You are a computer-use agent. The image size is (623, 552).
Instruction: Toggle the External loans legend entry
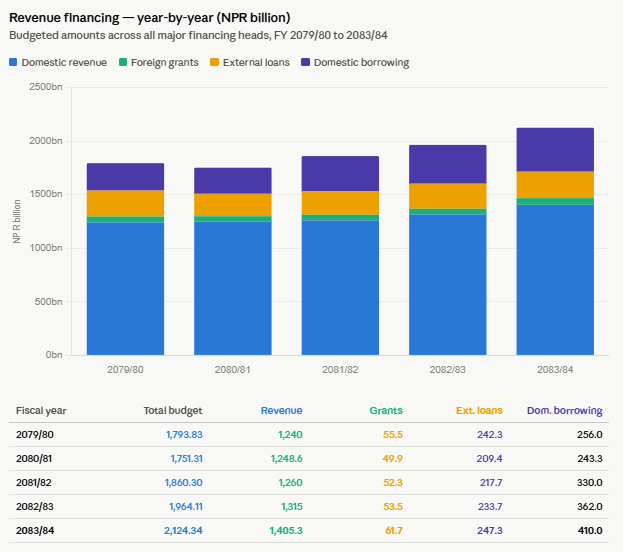250,62
